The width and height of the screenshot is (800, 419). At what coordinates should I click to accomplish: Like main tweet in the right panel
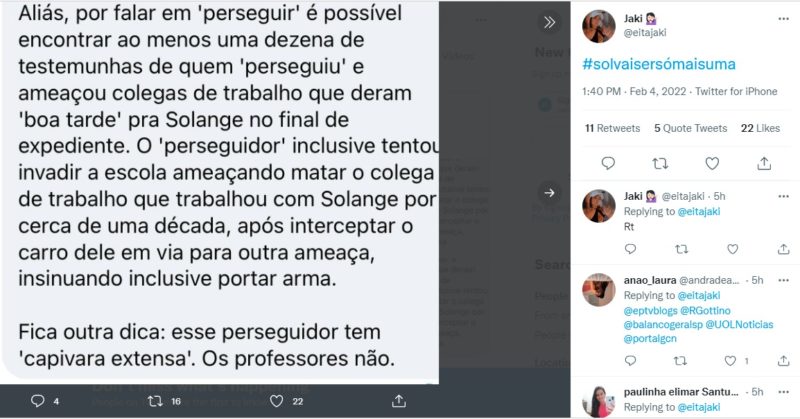[712, 163]
